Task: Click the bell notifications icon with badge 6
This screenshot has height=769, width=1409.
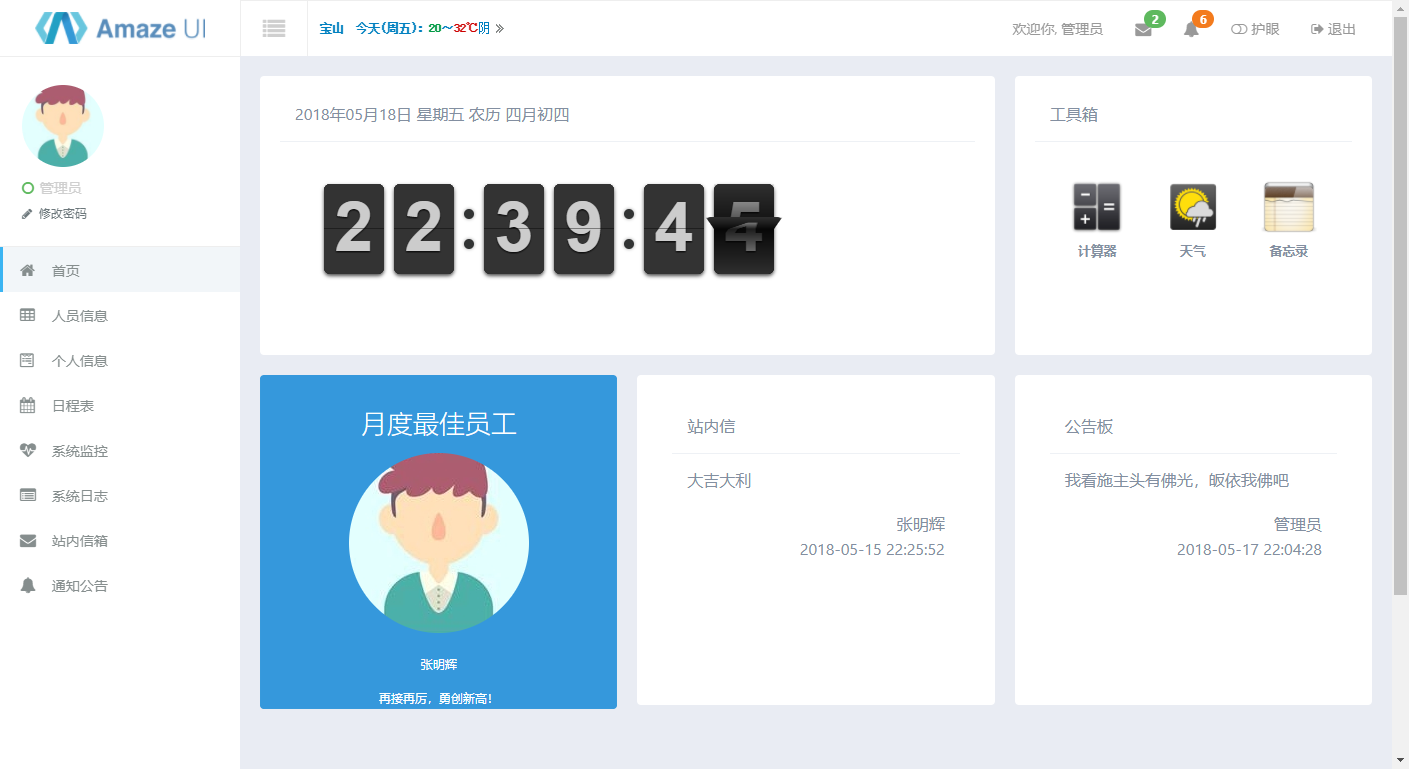Action: pos(1191,30)
